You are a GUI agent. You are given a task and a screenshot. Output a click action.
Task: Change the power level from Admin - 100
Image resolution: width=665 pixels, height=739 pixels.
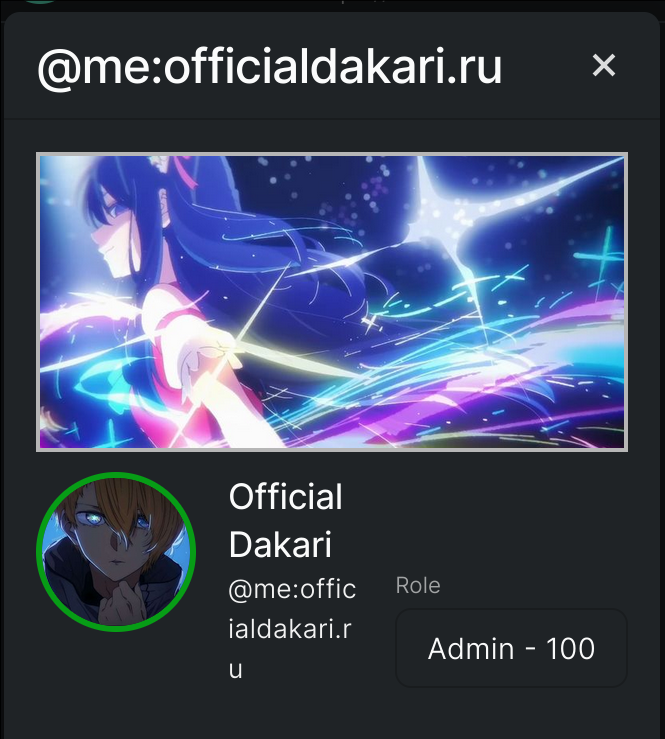pos(511,648)
